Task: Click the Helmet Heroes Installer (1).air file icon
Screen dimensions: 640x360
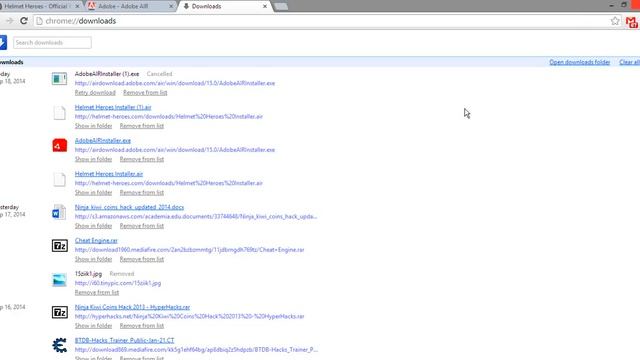Action: pos(60,112)
